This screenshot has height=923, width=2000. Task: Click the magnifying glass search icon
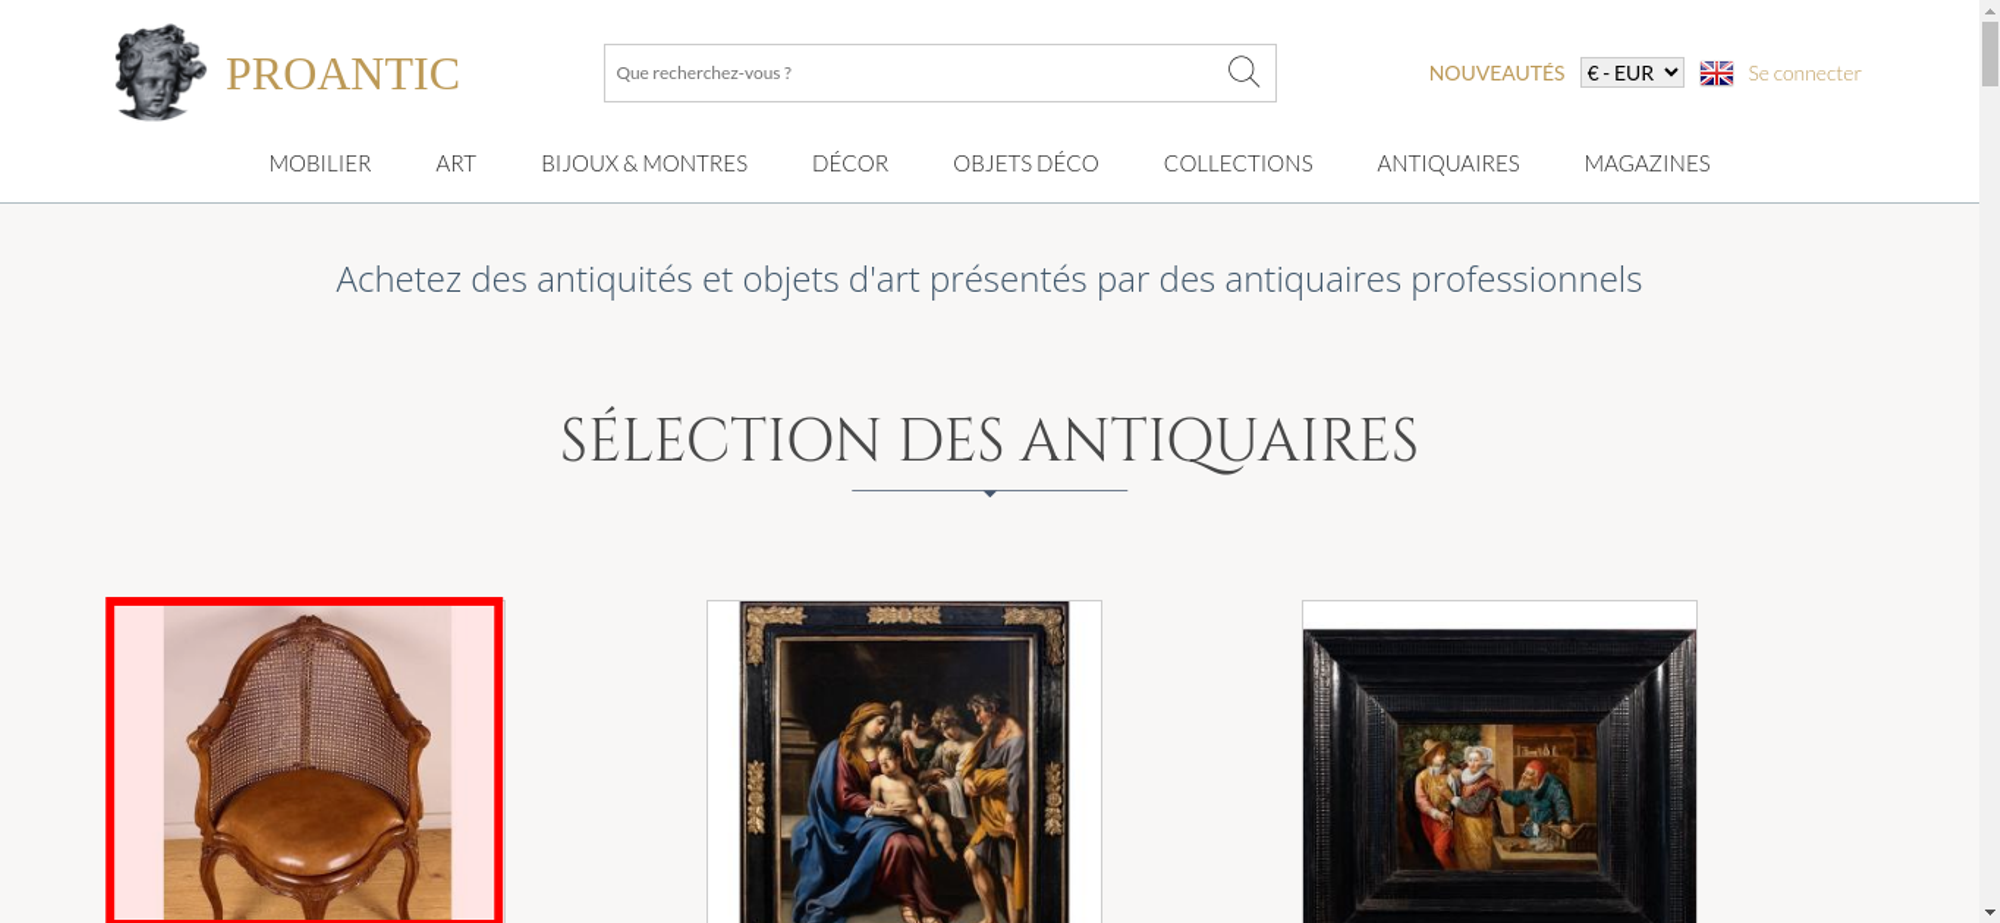(1243, 72)
